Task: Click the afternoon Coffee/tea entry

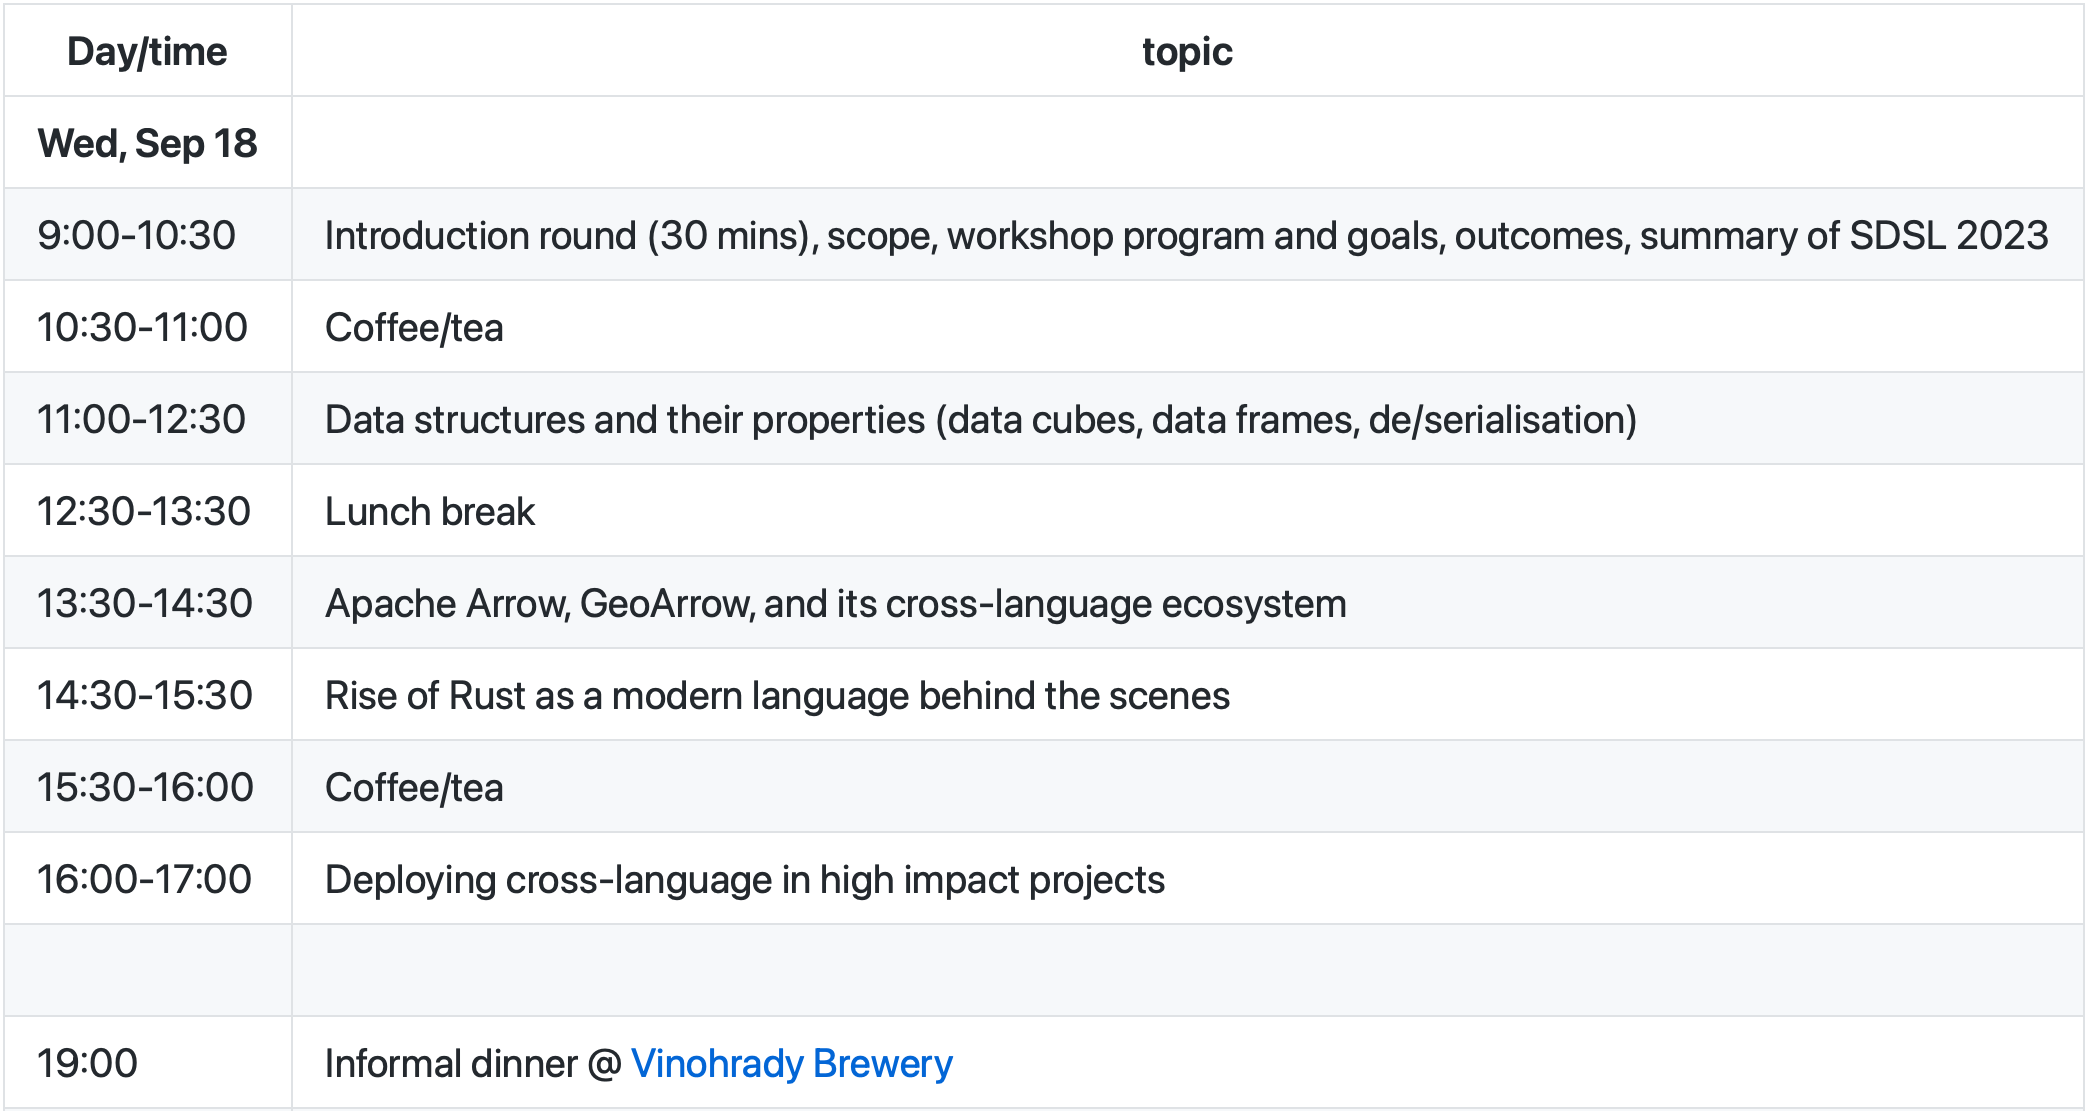Action: [x=414, y=787]
